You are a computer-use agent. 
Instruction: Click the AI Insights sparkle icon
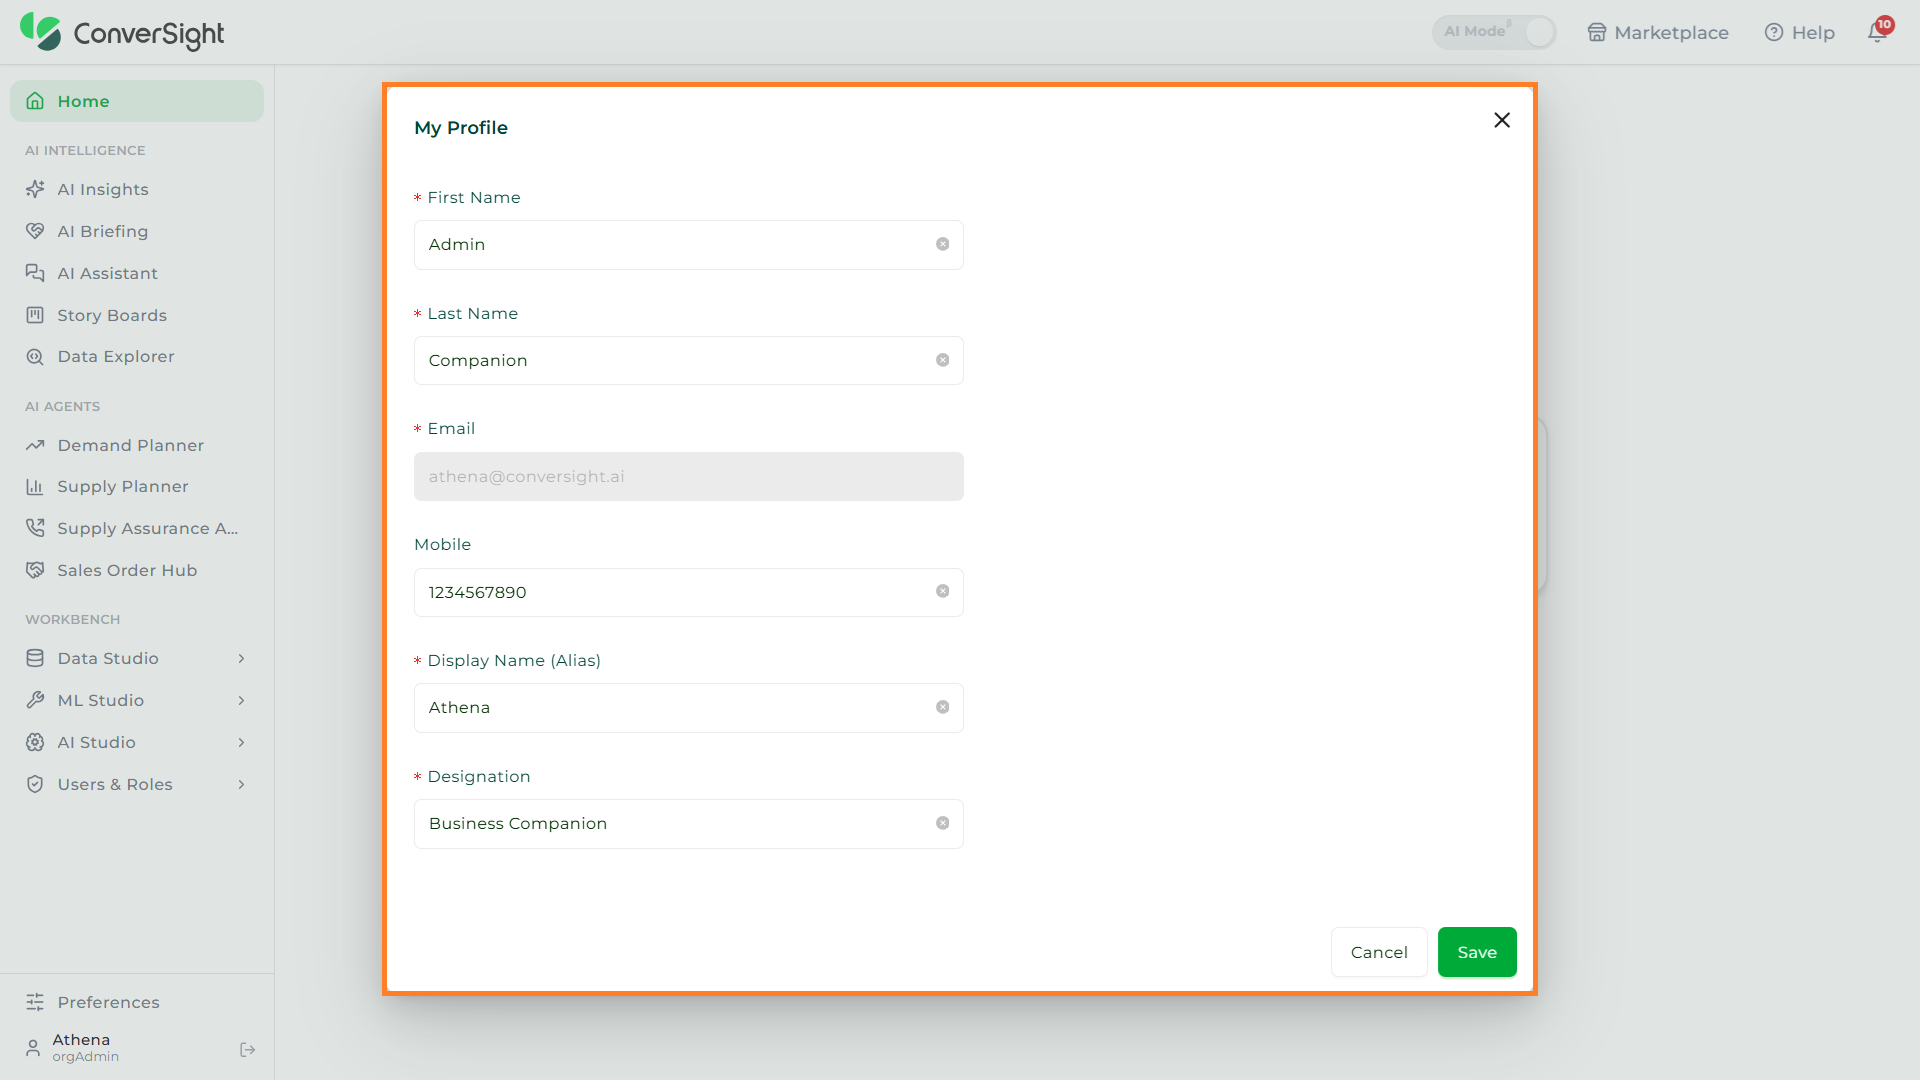tap(35, 189)
